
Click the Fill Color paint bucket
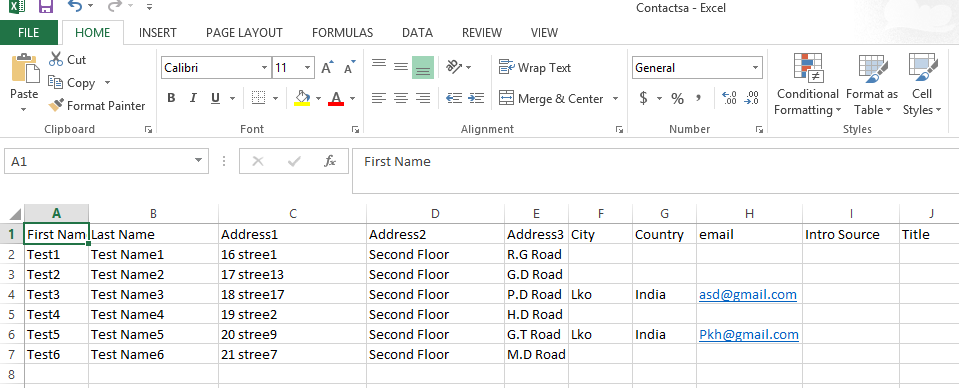pyautogui.click(x=302, y=98)
